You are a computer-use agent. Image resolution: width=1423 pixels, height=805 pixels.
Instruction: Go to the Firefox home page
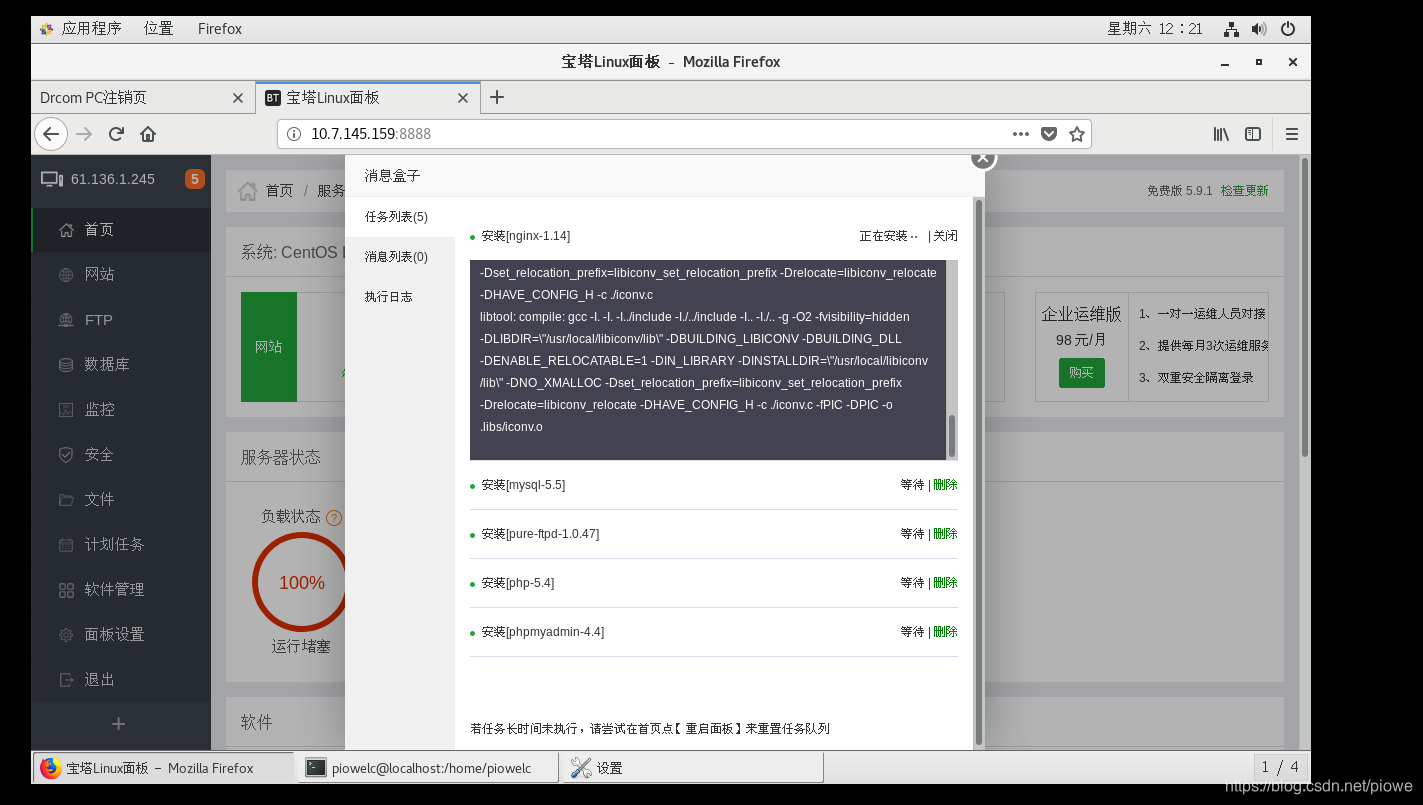(148, 134)
